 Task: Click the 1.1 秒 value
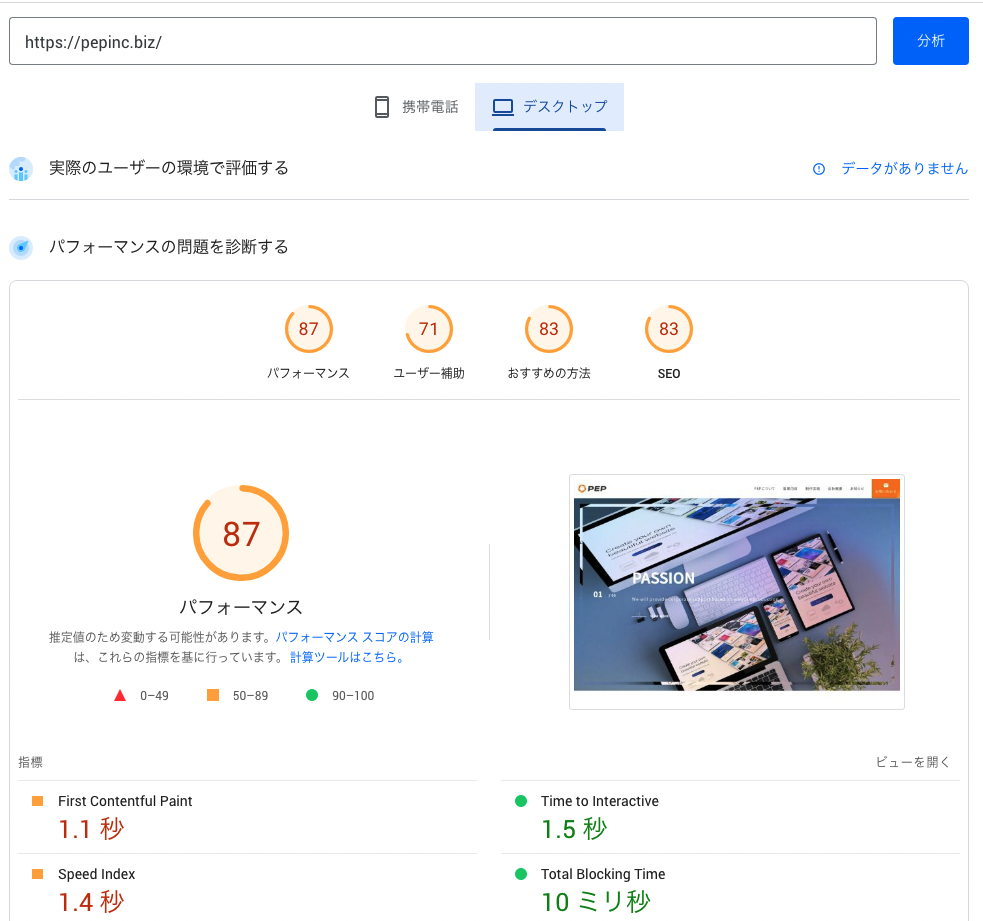point(92,829)
